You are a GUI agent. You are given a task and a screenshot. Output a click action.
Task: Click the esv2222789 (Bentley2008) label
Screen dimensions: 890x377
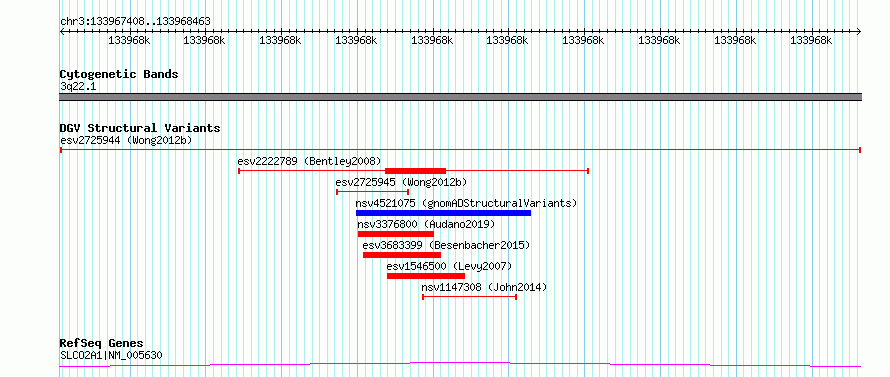click(309, 161)
